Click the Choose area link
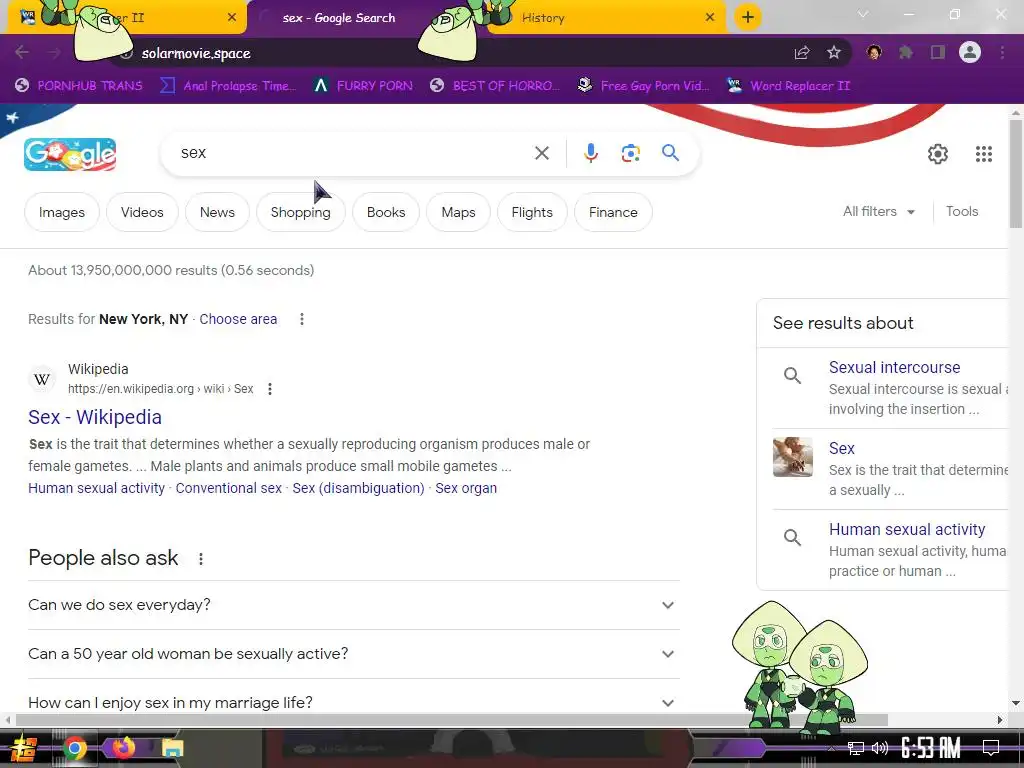Viewport: 1024px width, 768px height. [238, 319]
